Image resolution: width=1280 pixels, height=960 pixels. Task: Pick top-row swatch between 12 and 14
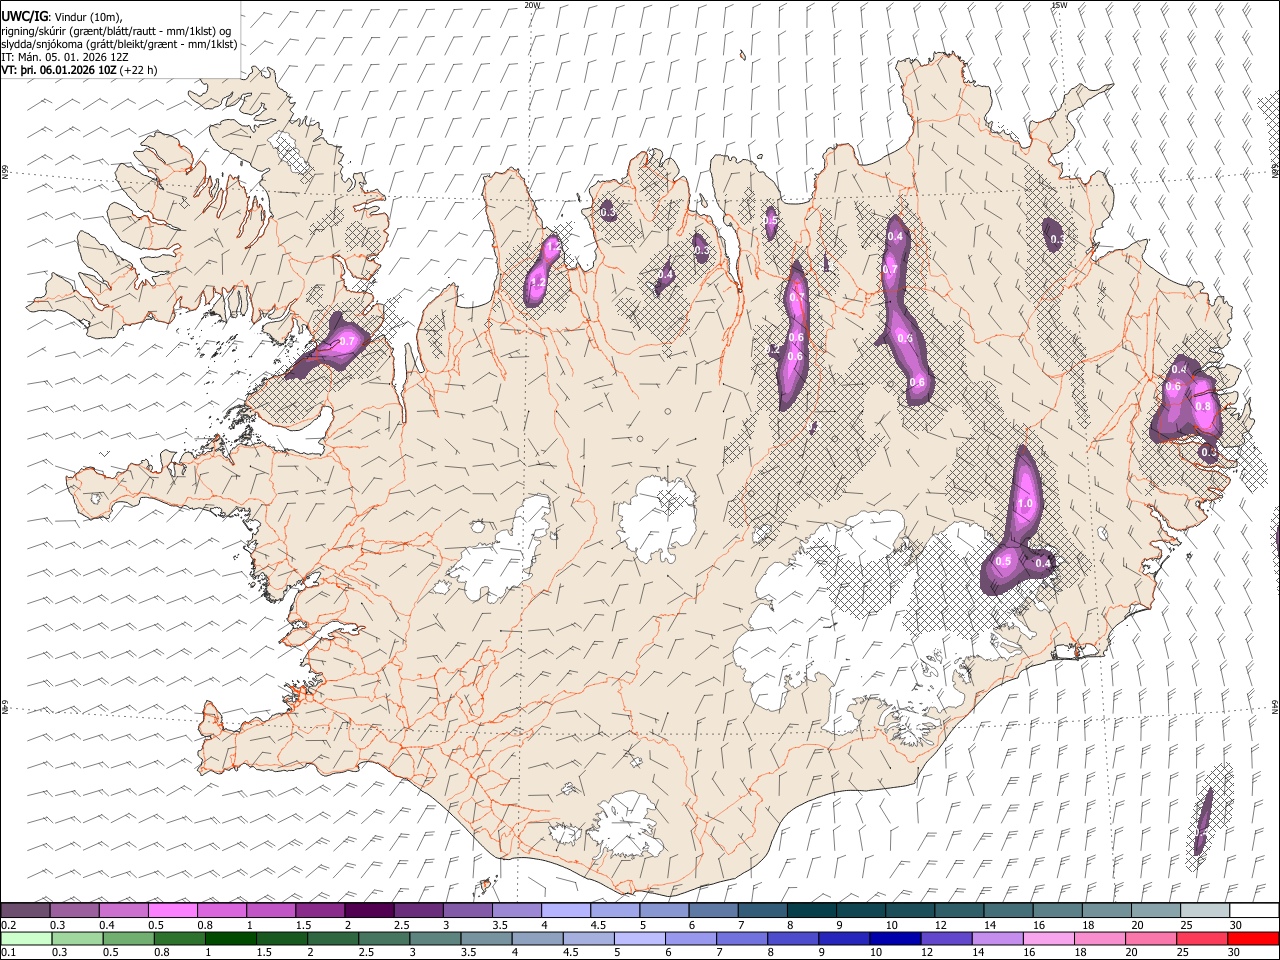pyautogui.click(x=959, y=911)
